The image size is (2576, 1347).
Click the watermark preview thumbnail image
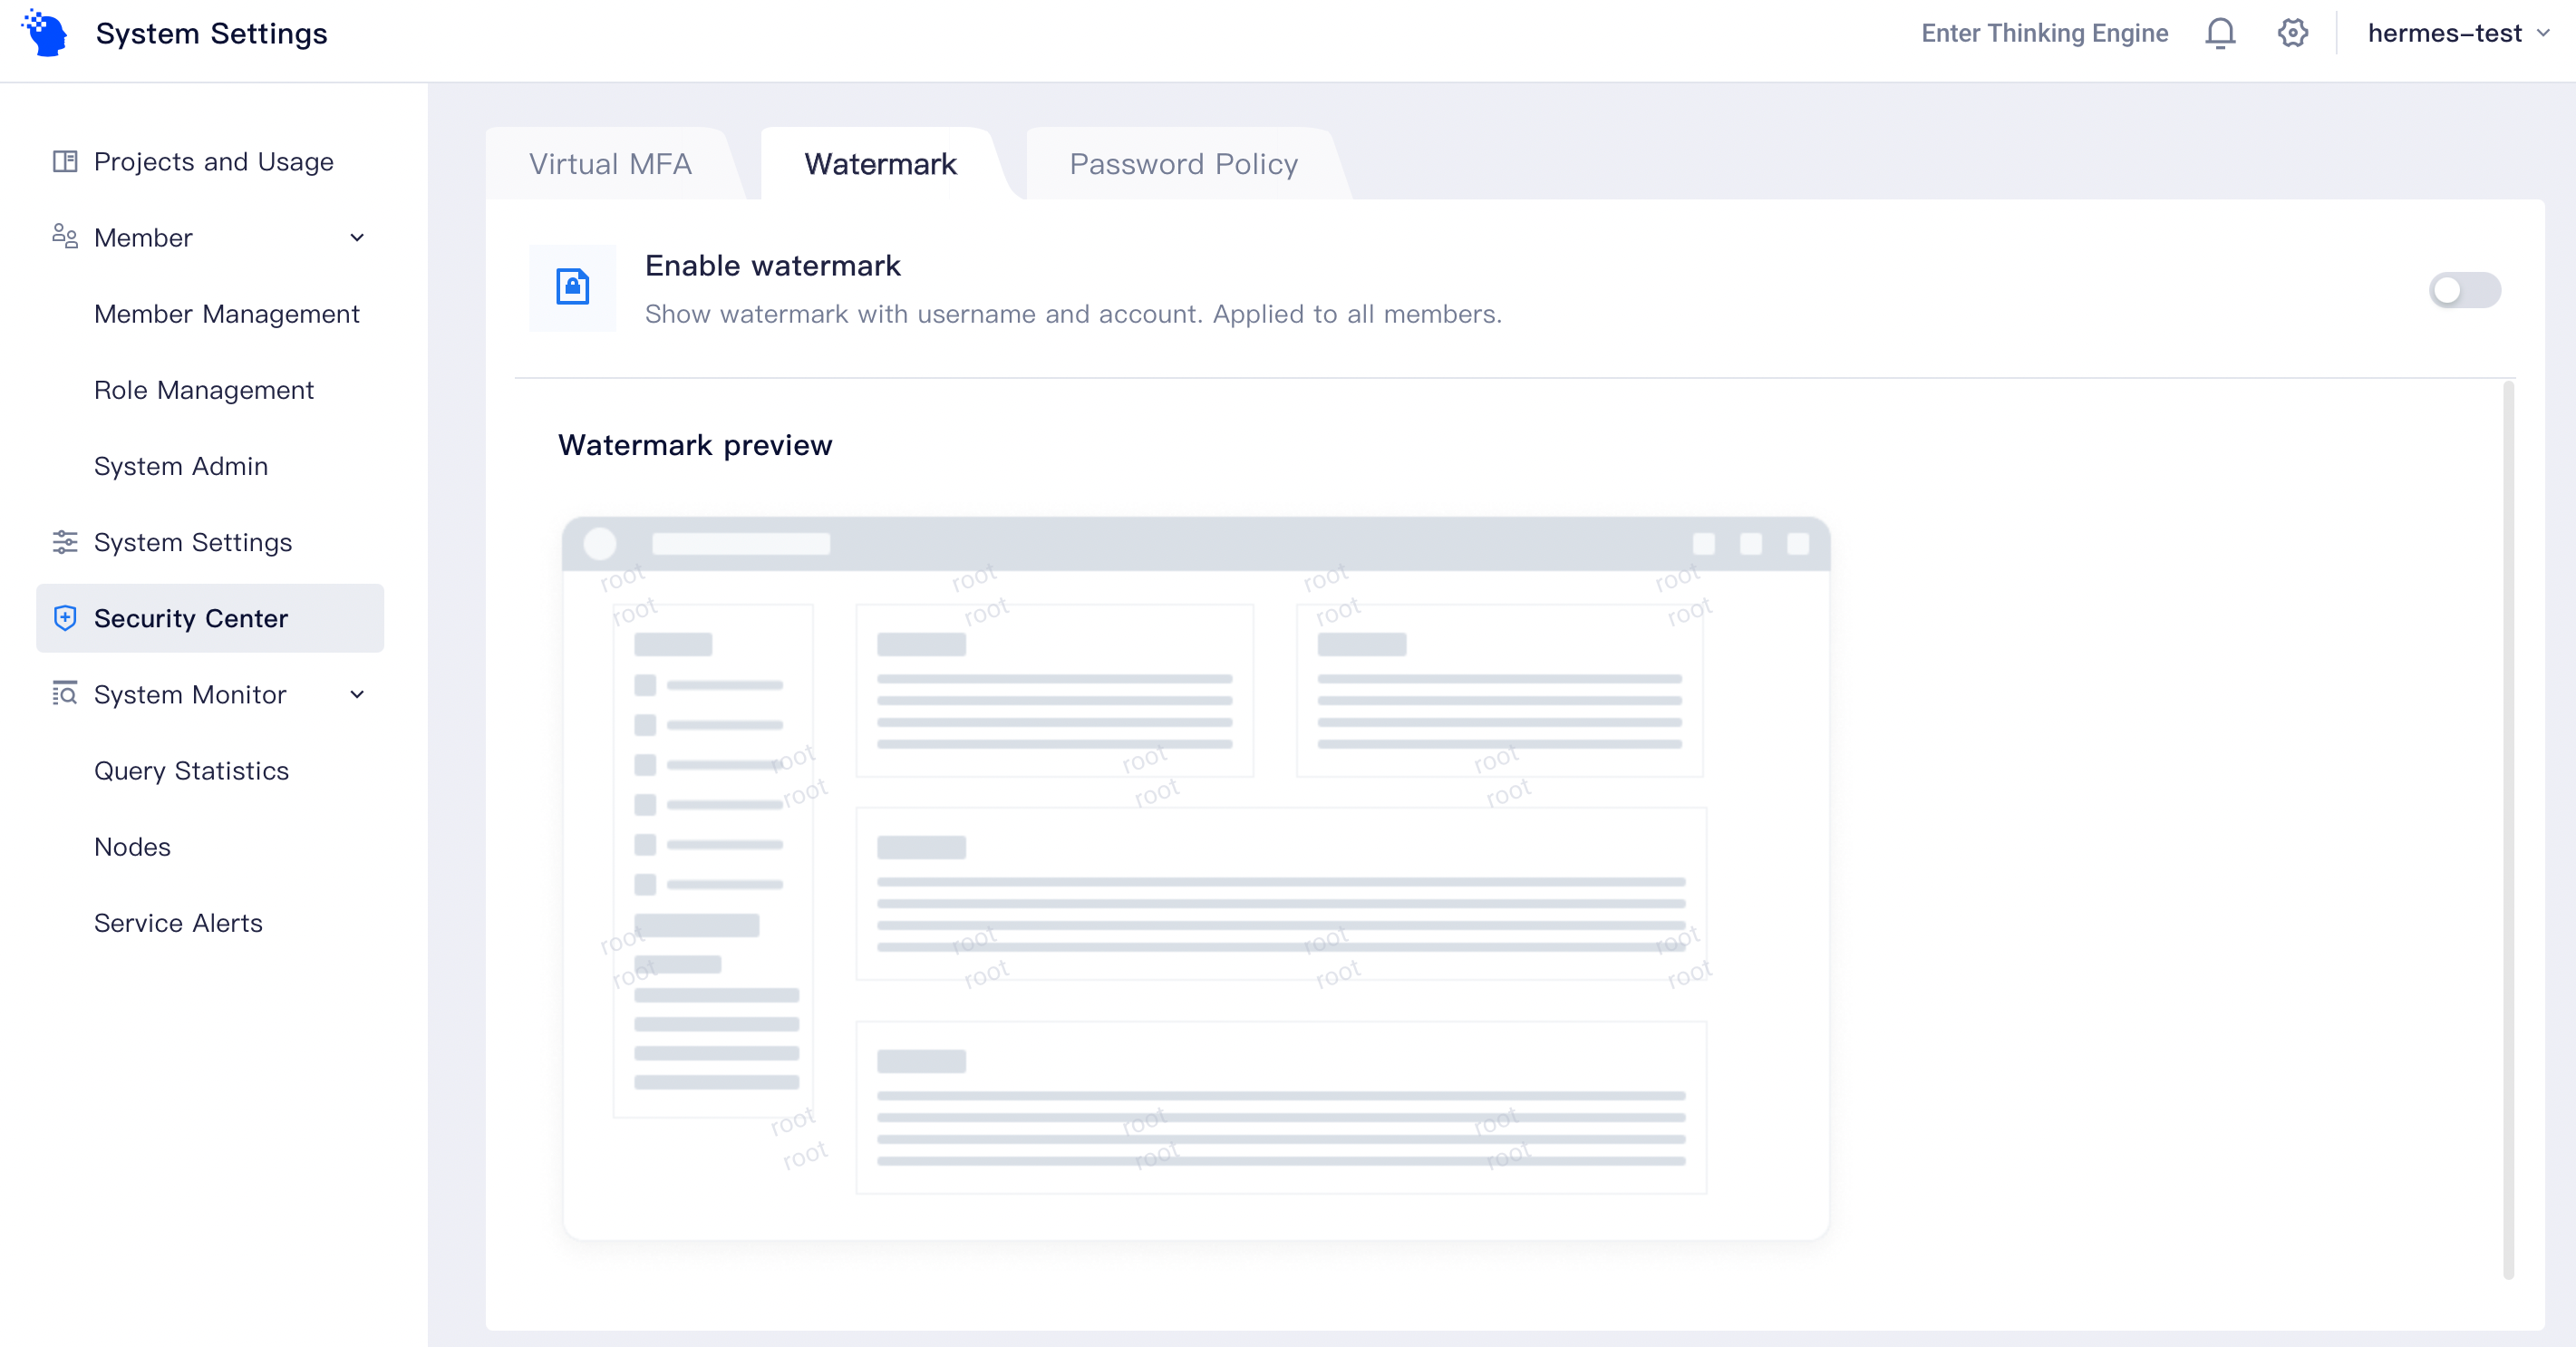point(1196,878)
